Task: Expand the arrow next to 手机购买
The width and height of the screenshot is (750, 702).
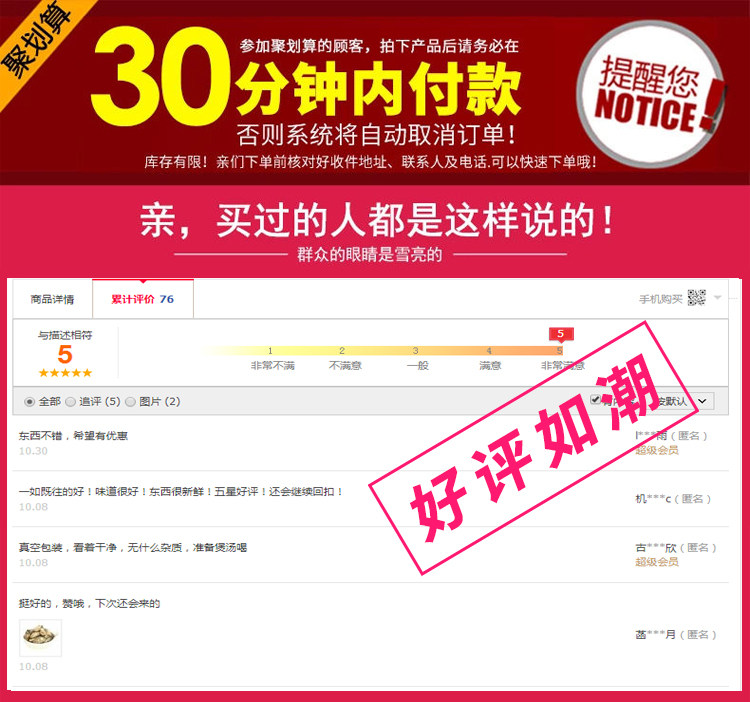Action: [x=717, y=297]
